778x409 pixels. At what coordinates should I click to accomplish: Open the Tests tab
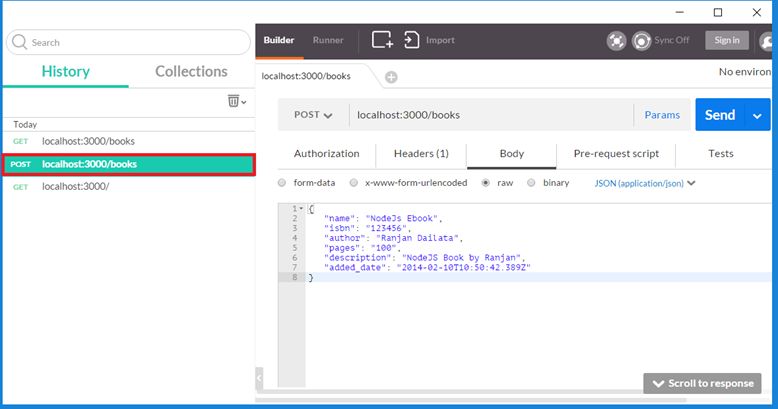tap(720, 154)
